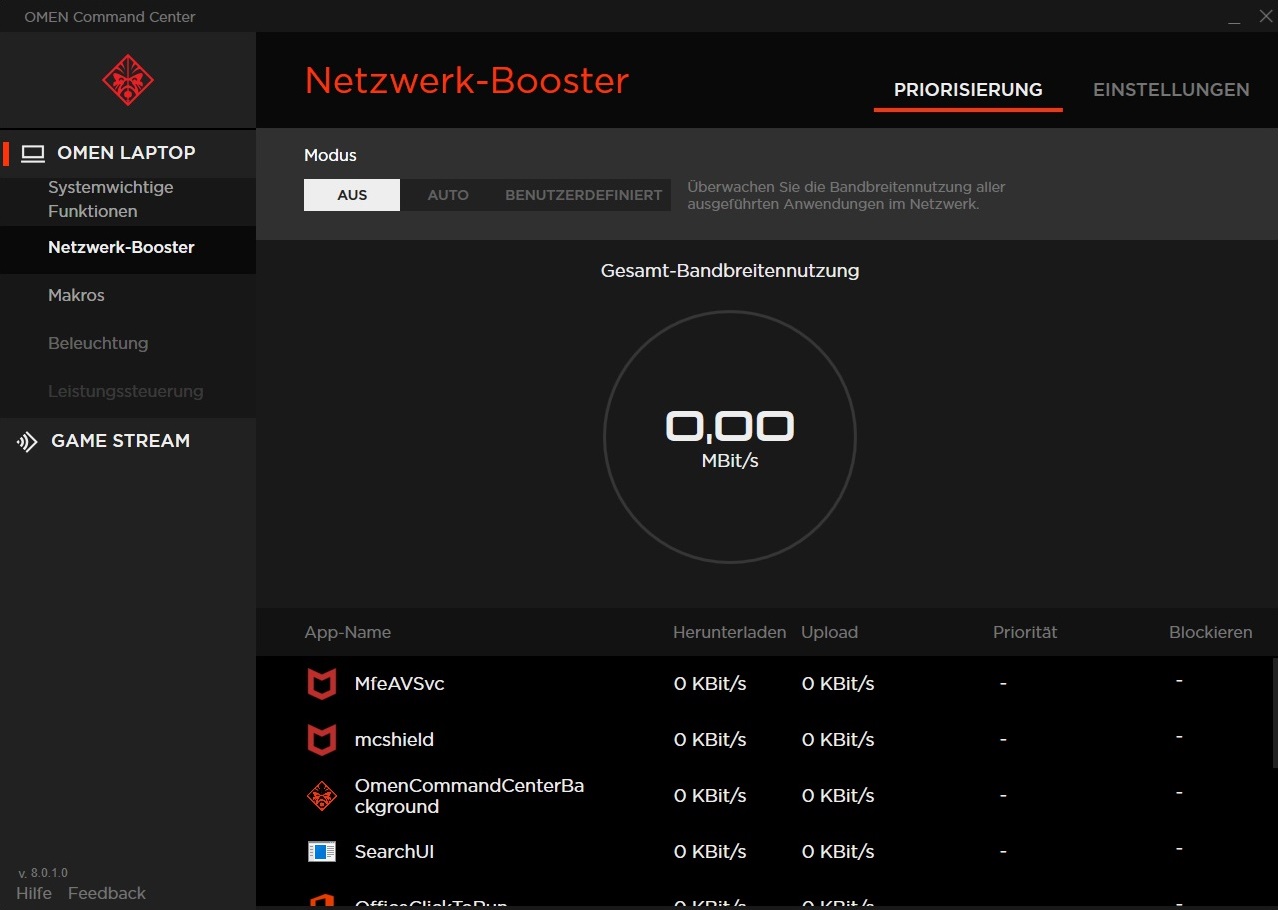Close the OMEN Command Center window
The image size is (1278, 910).
coord(1265,17)
